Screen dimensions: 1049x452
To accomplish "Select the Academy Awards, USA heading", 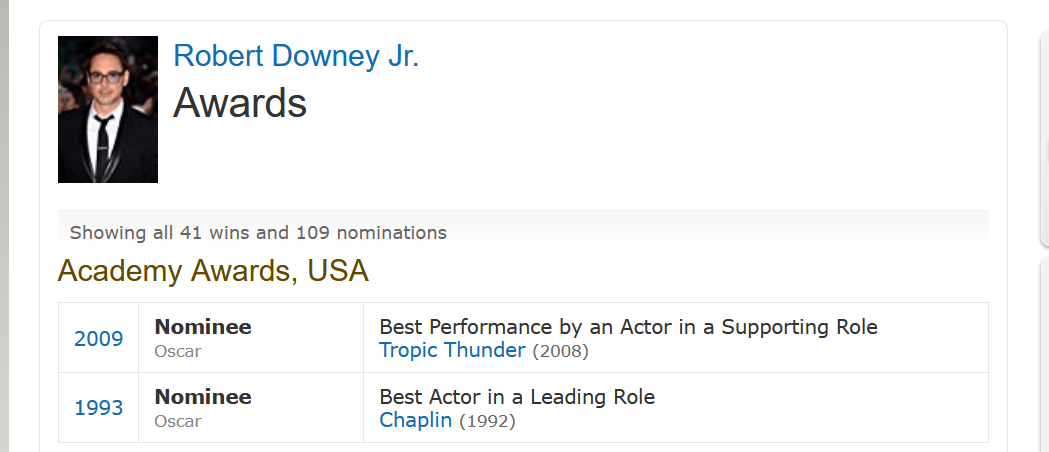I will (x=213, y=270).
